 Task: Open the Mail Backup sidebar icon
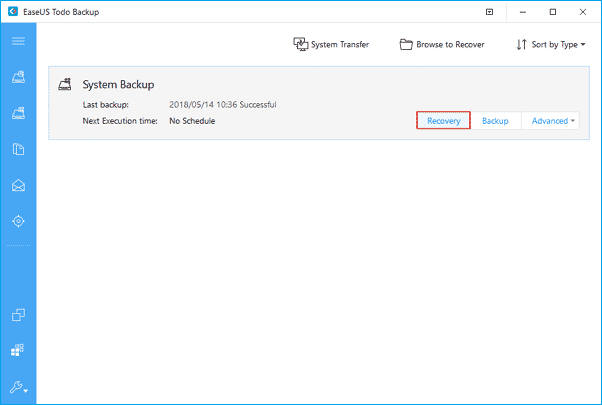click(18, 185)
